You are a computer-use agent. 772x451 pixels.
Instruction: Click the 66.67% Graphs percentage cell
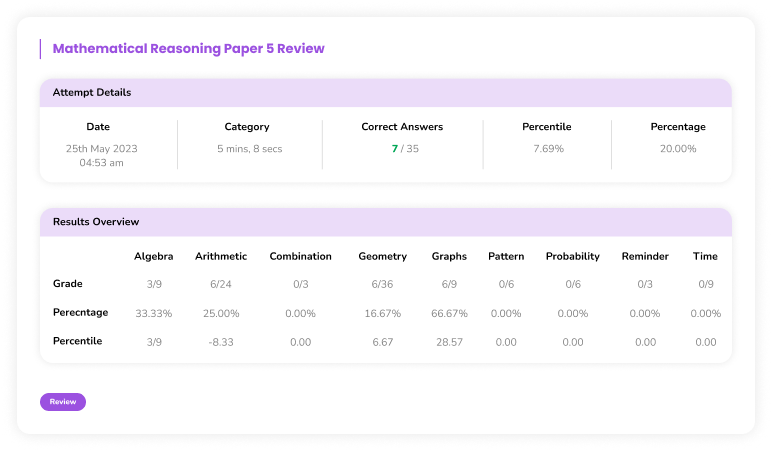pos(449,313)
